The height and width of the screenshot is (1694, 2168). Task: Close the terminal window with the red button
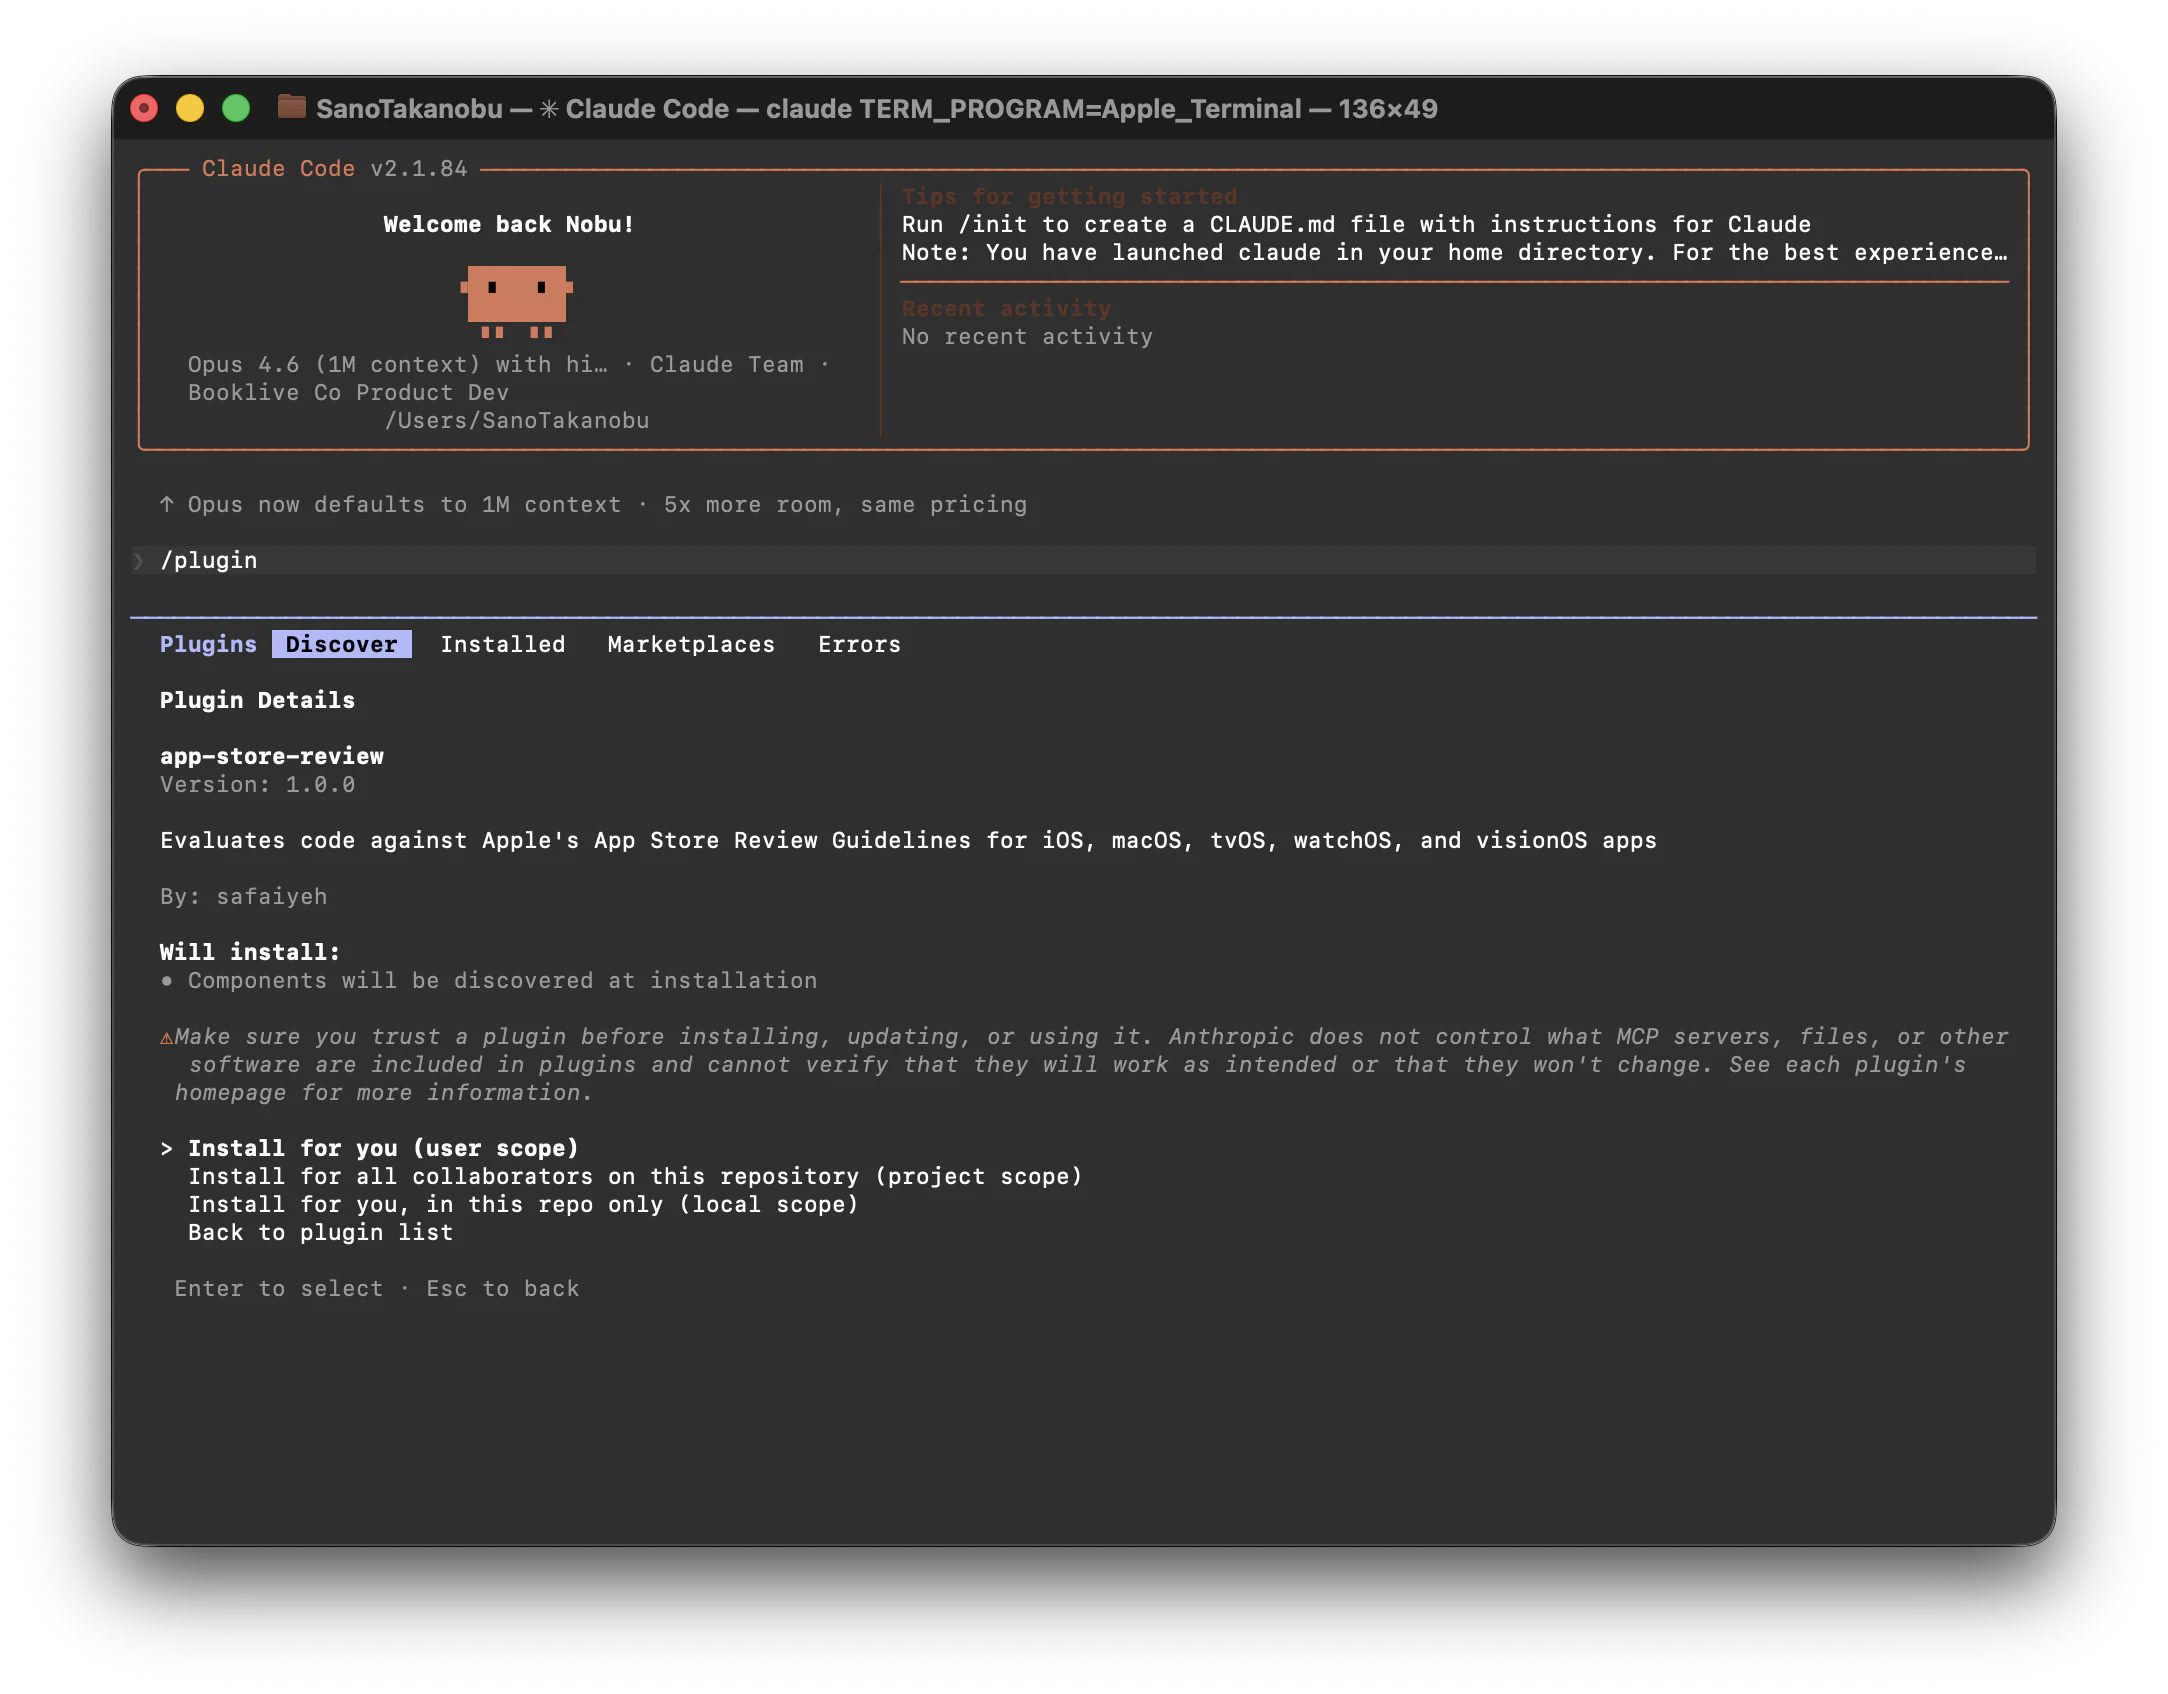click(x=144, y=108)
